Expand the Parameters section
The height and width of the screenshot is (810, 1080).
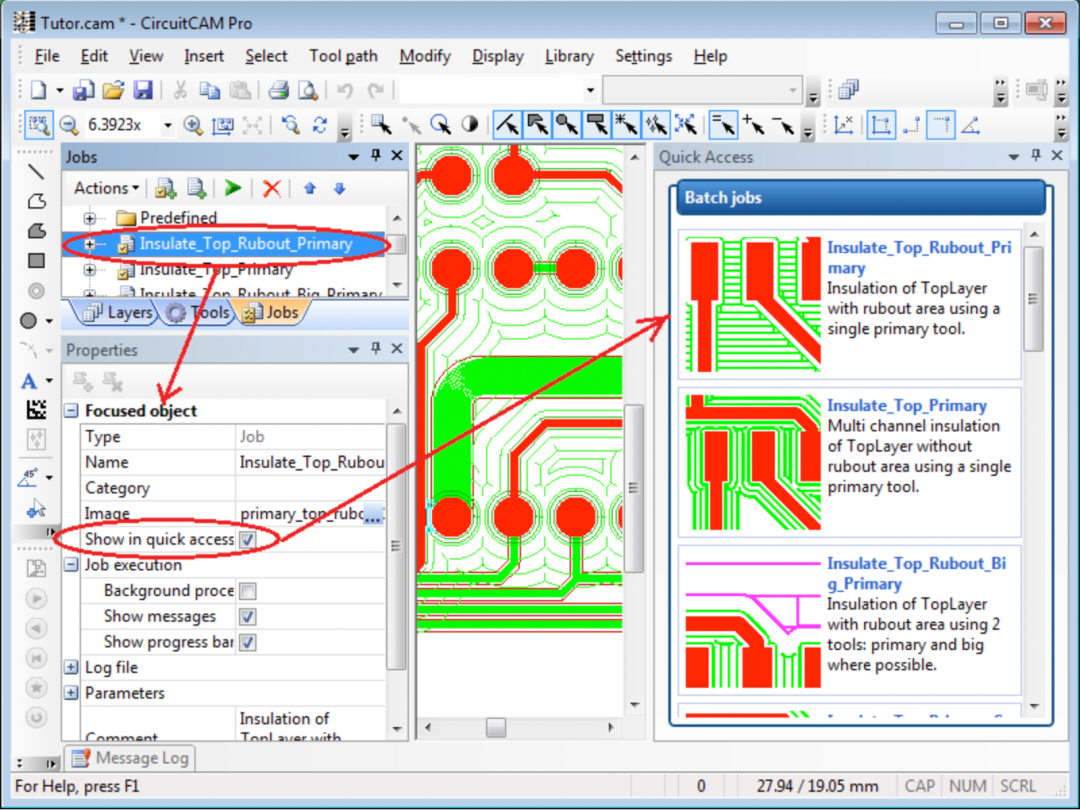pos(71,693)
